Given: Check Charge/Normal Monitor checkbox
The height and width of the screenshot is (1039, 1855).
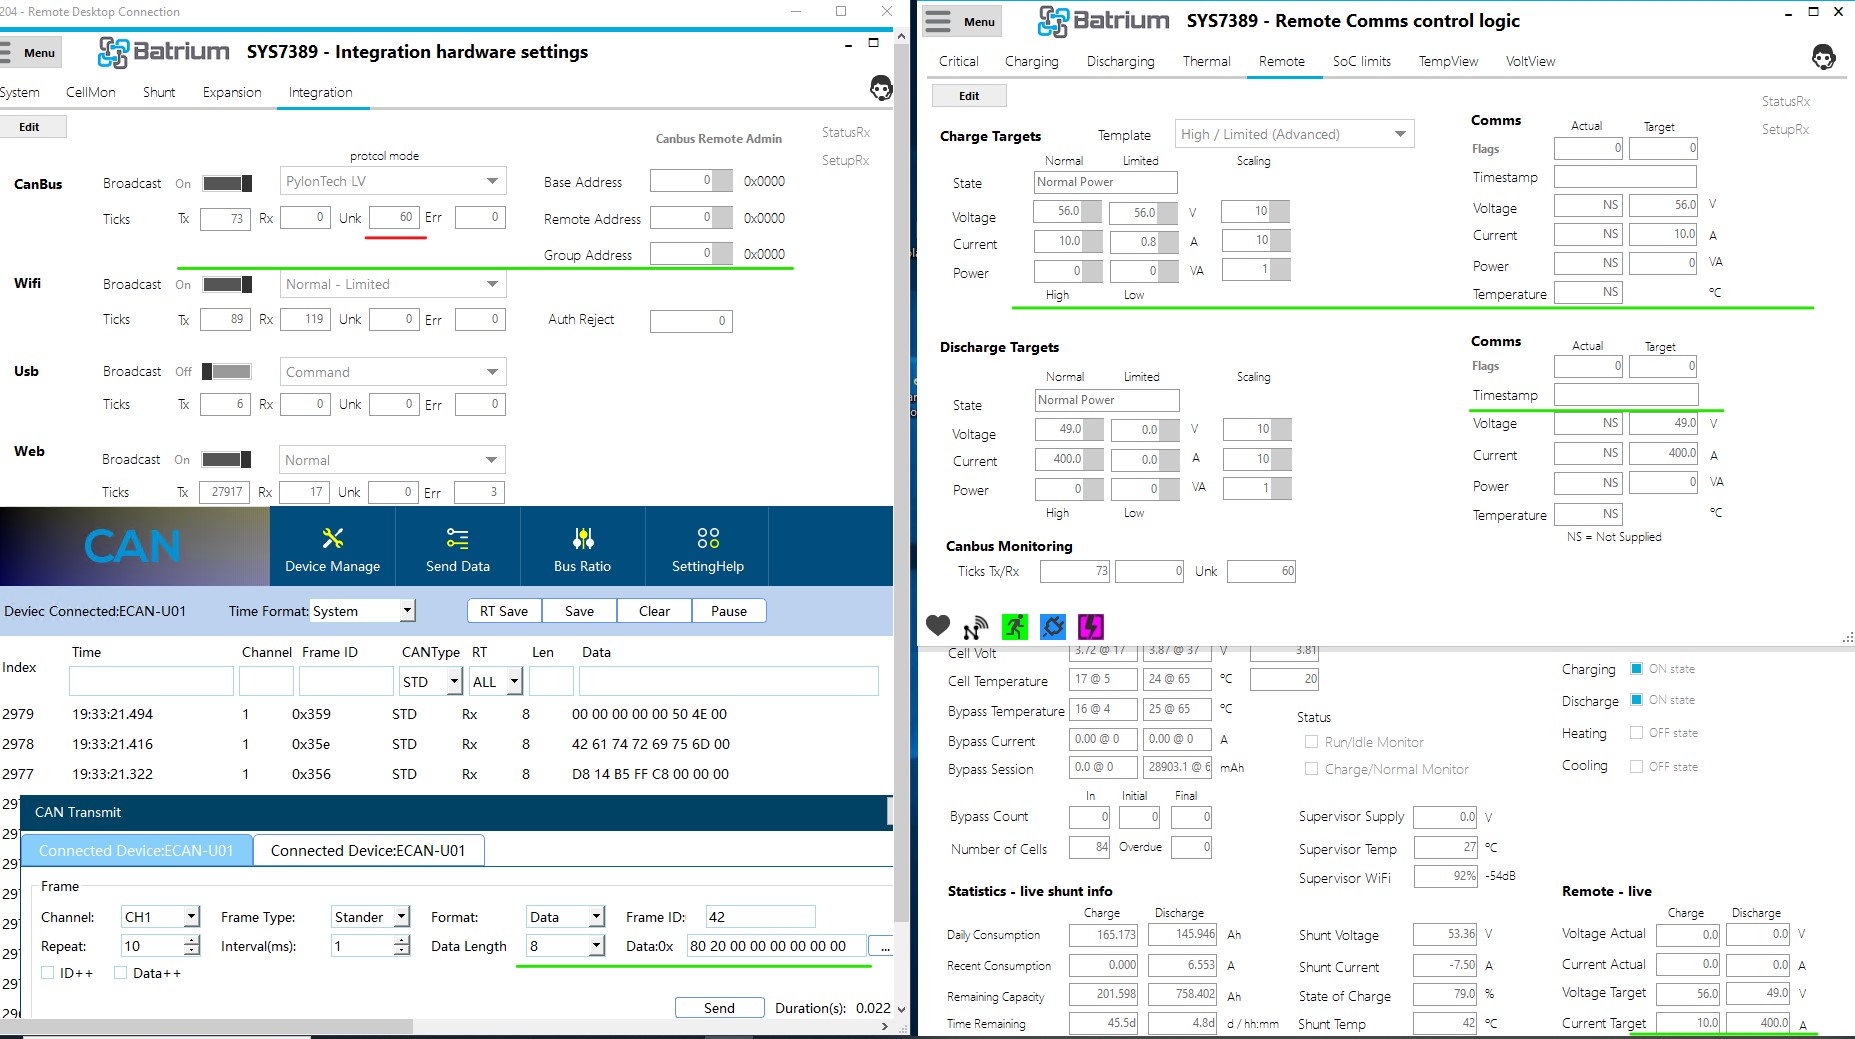Looking at the screenshot, I should (1311, 769).
